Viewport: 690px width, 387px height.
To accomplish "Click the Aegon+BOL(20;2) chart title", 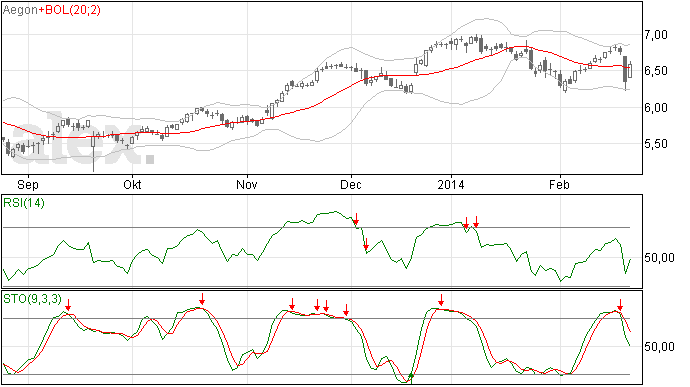I will (x=52, y=10).
